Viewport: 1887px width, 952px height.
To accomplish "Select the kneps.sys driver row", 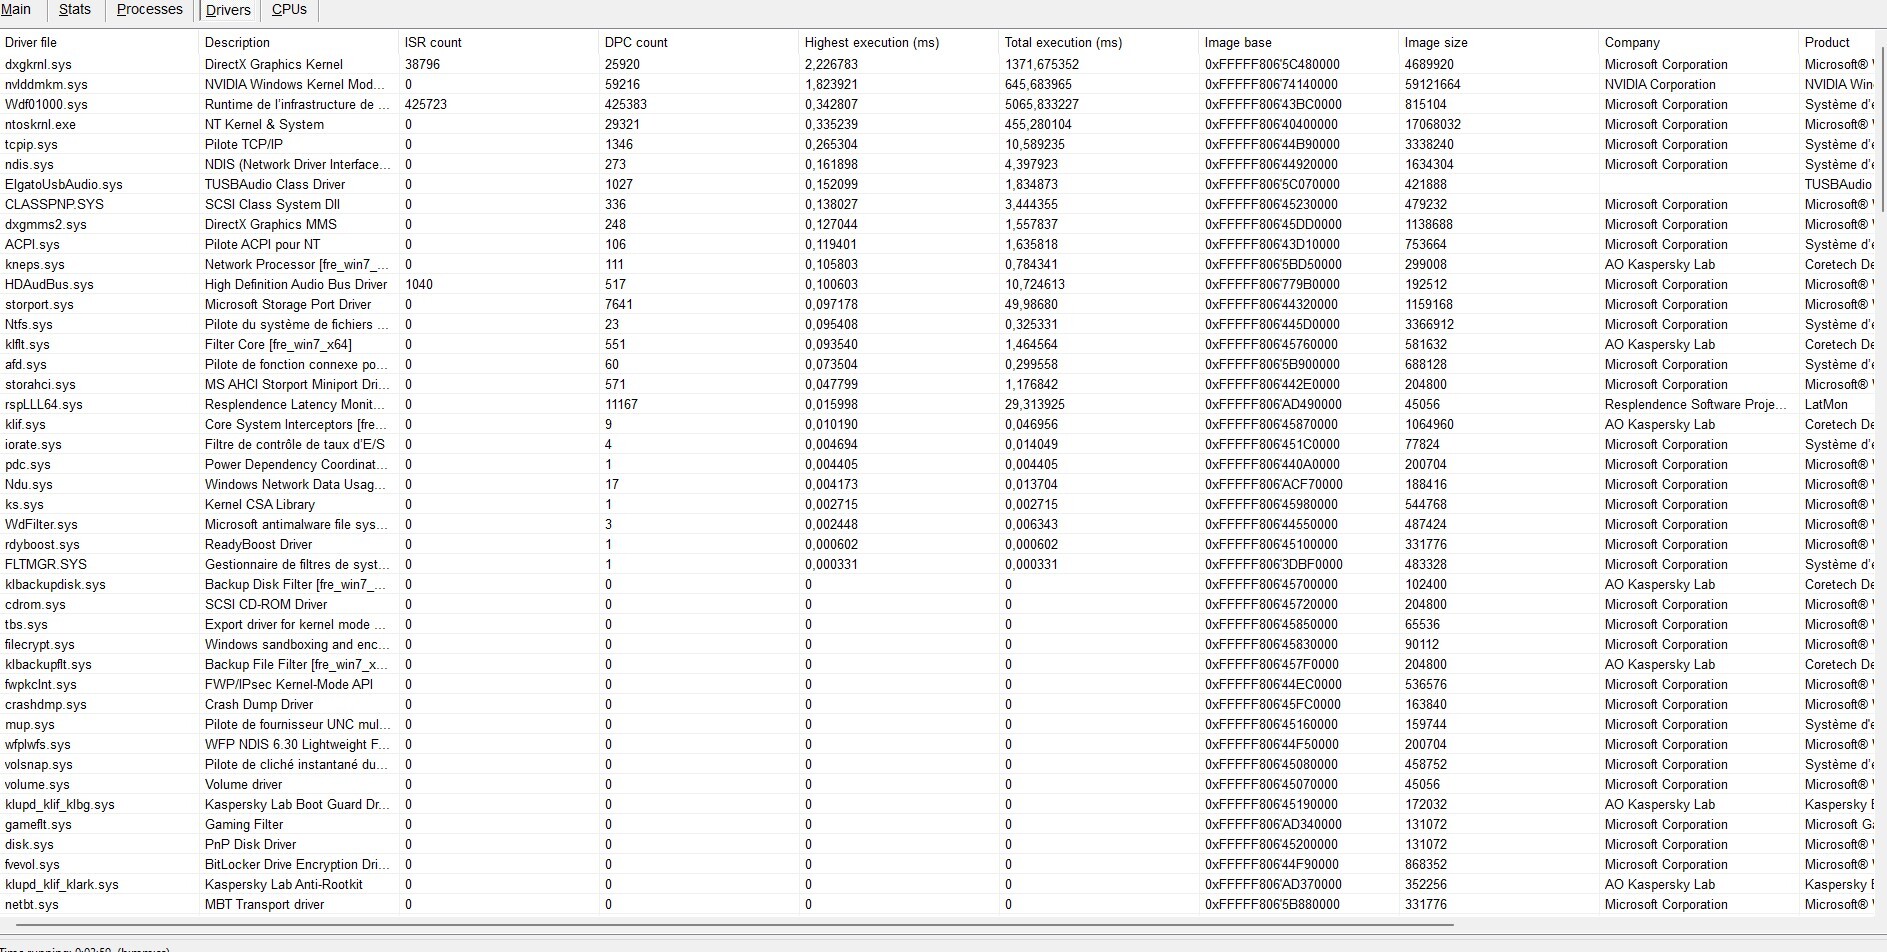I will point(938,264).
